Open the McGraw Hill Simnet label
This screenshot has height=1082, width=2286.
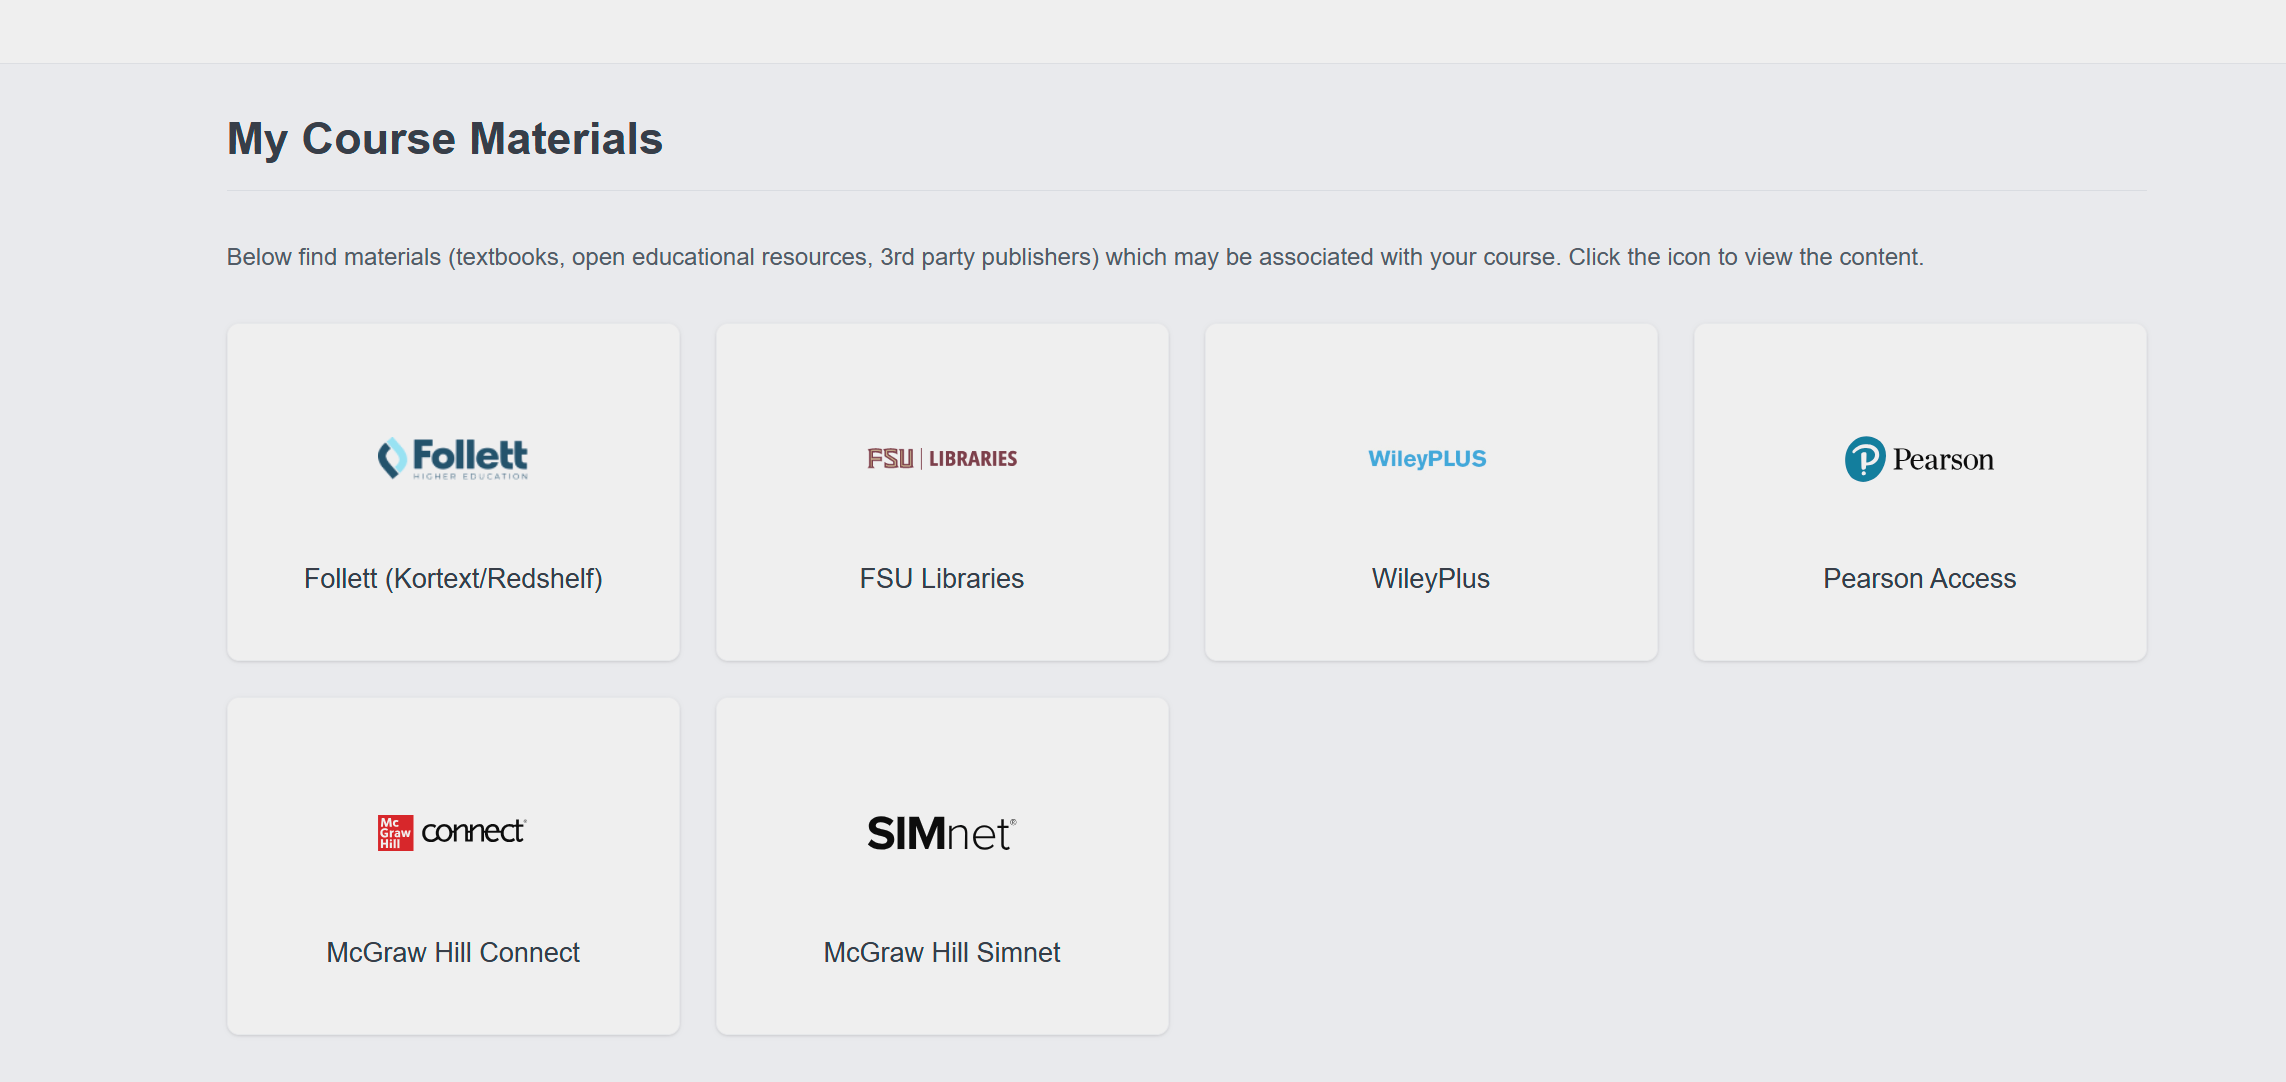[x=942, y=953]
